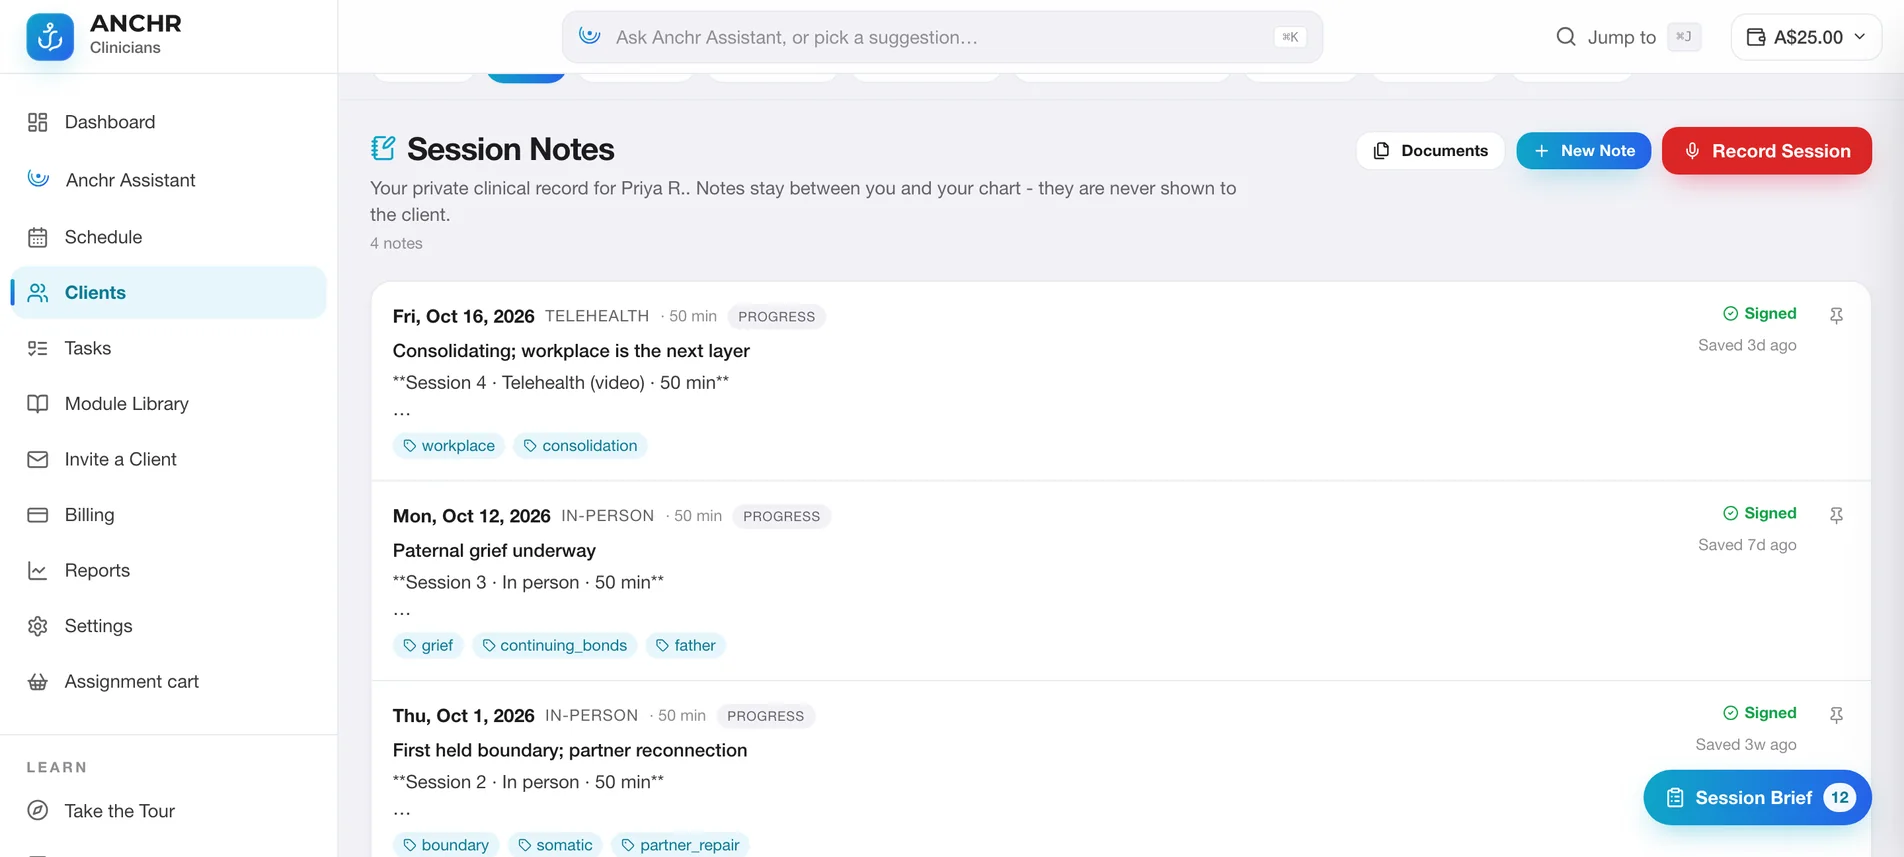Click the workplace tag
Image resolution: width=1904 pixels, height=857 pixels.
(448, 446)
